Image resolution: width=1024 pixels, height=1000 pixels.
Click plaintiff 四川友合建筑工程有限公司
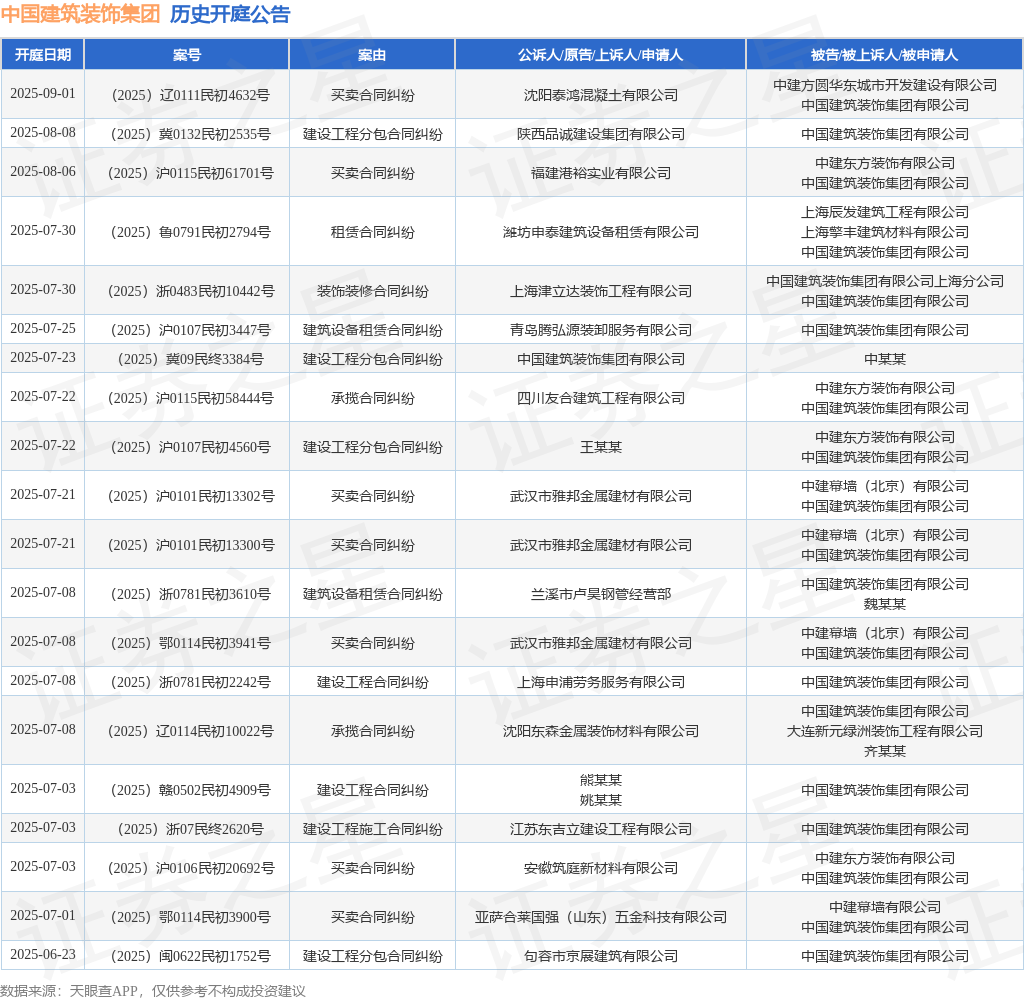[x=601, y=398]
